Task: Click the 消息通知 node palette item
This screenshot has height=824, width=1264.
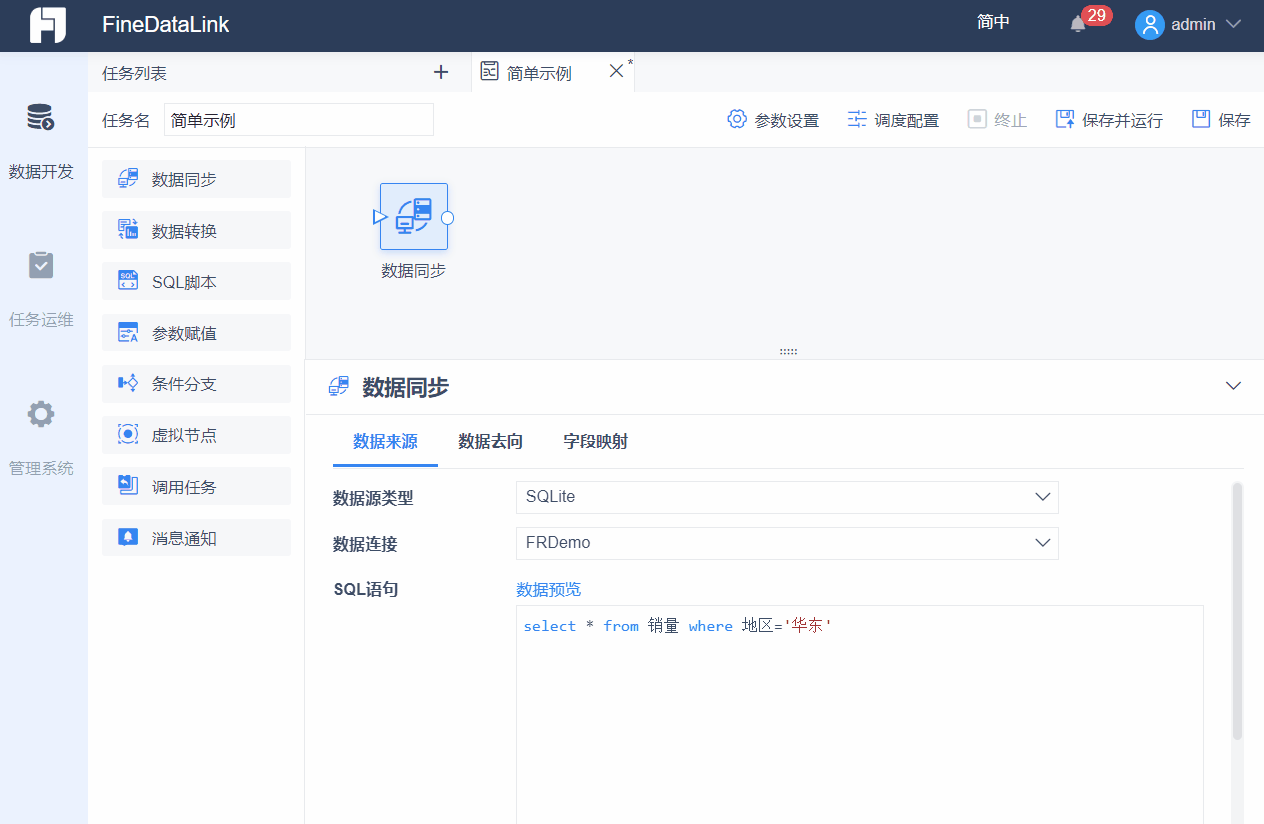Action: coord(196,538)
